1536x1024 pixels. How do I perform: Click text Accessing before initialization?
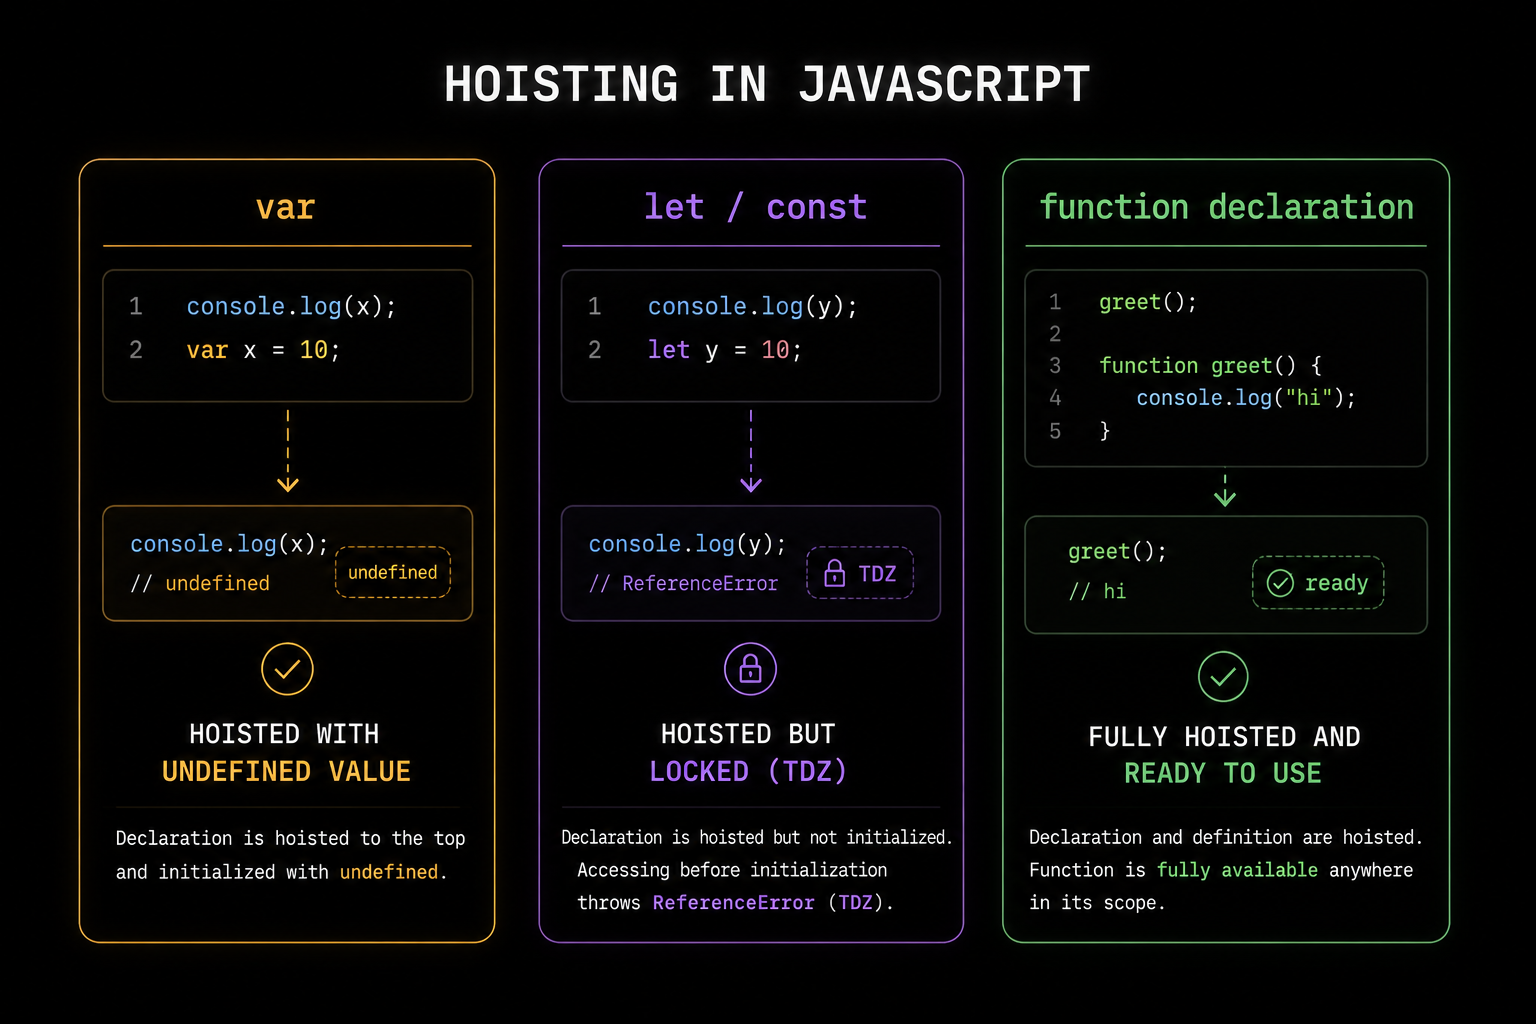(x=732, y=870)
